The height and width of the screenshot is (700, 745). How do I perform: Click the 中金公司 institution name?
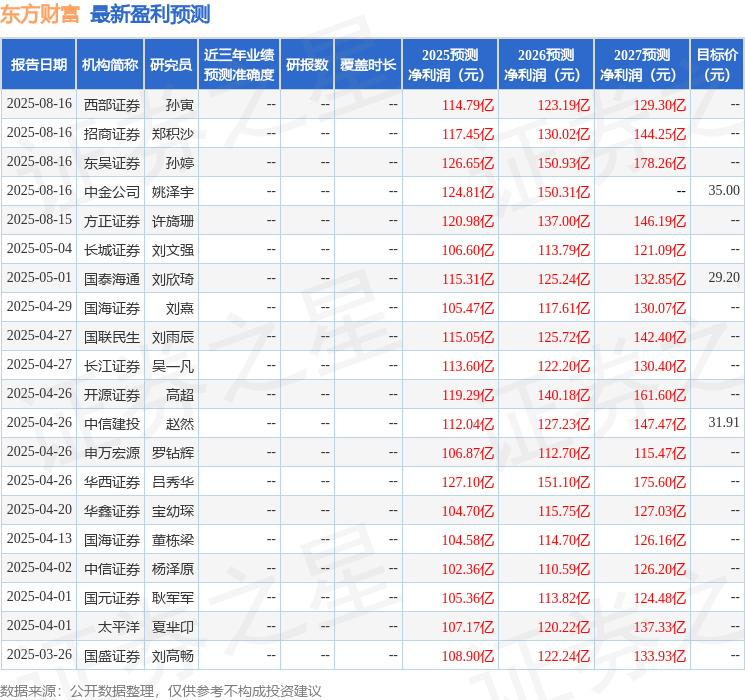(112, 191)
